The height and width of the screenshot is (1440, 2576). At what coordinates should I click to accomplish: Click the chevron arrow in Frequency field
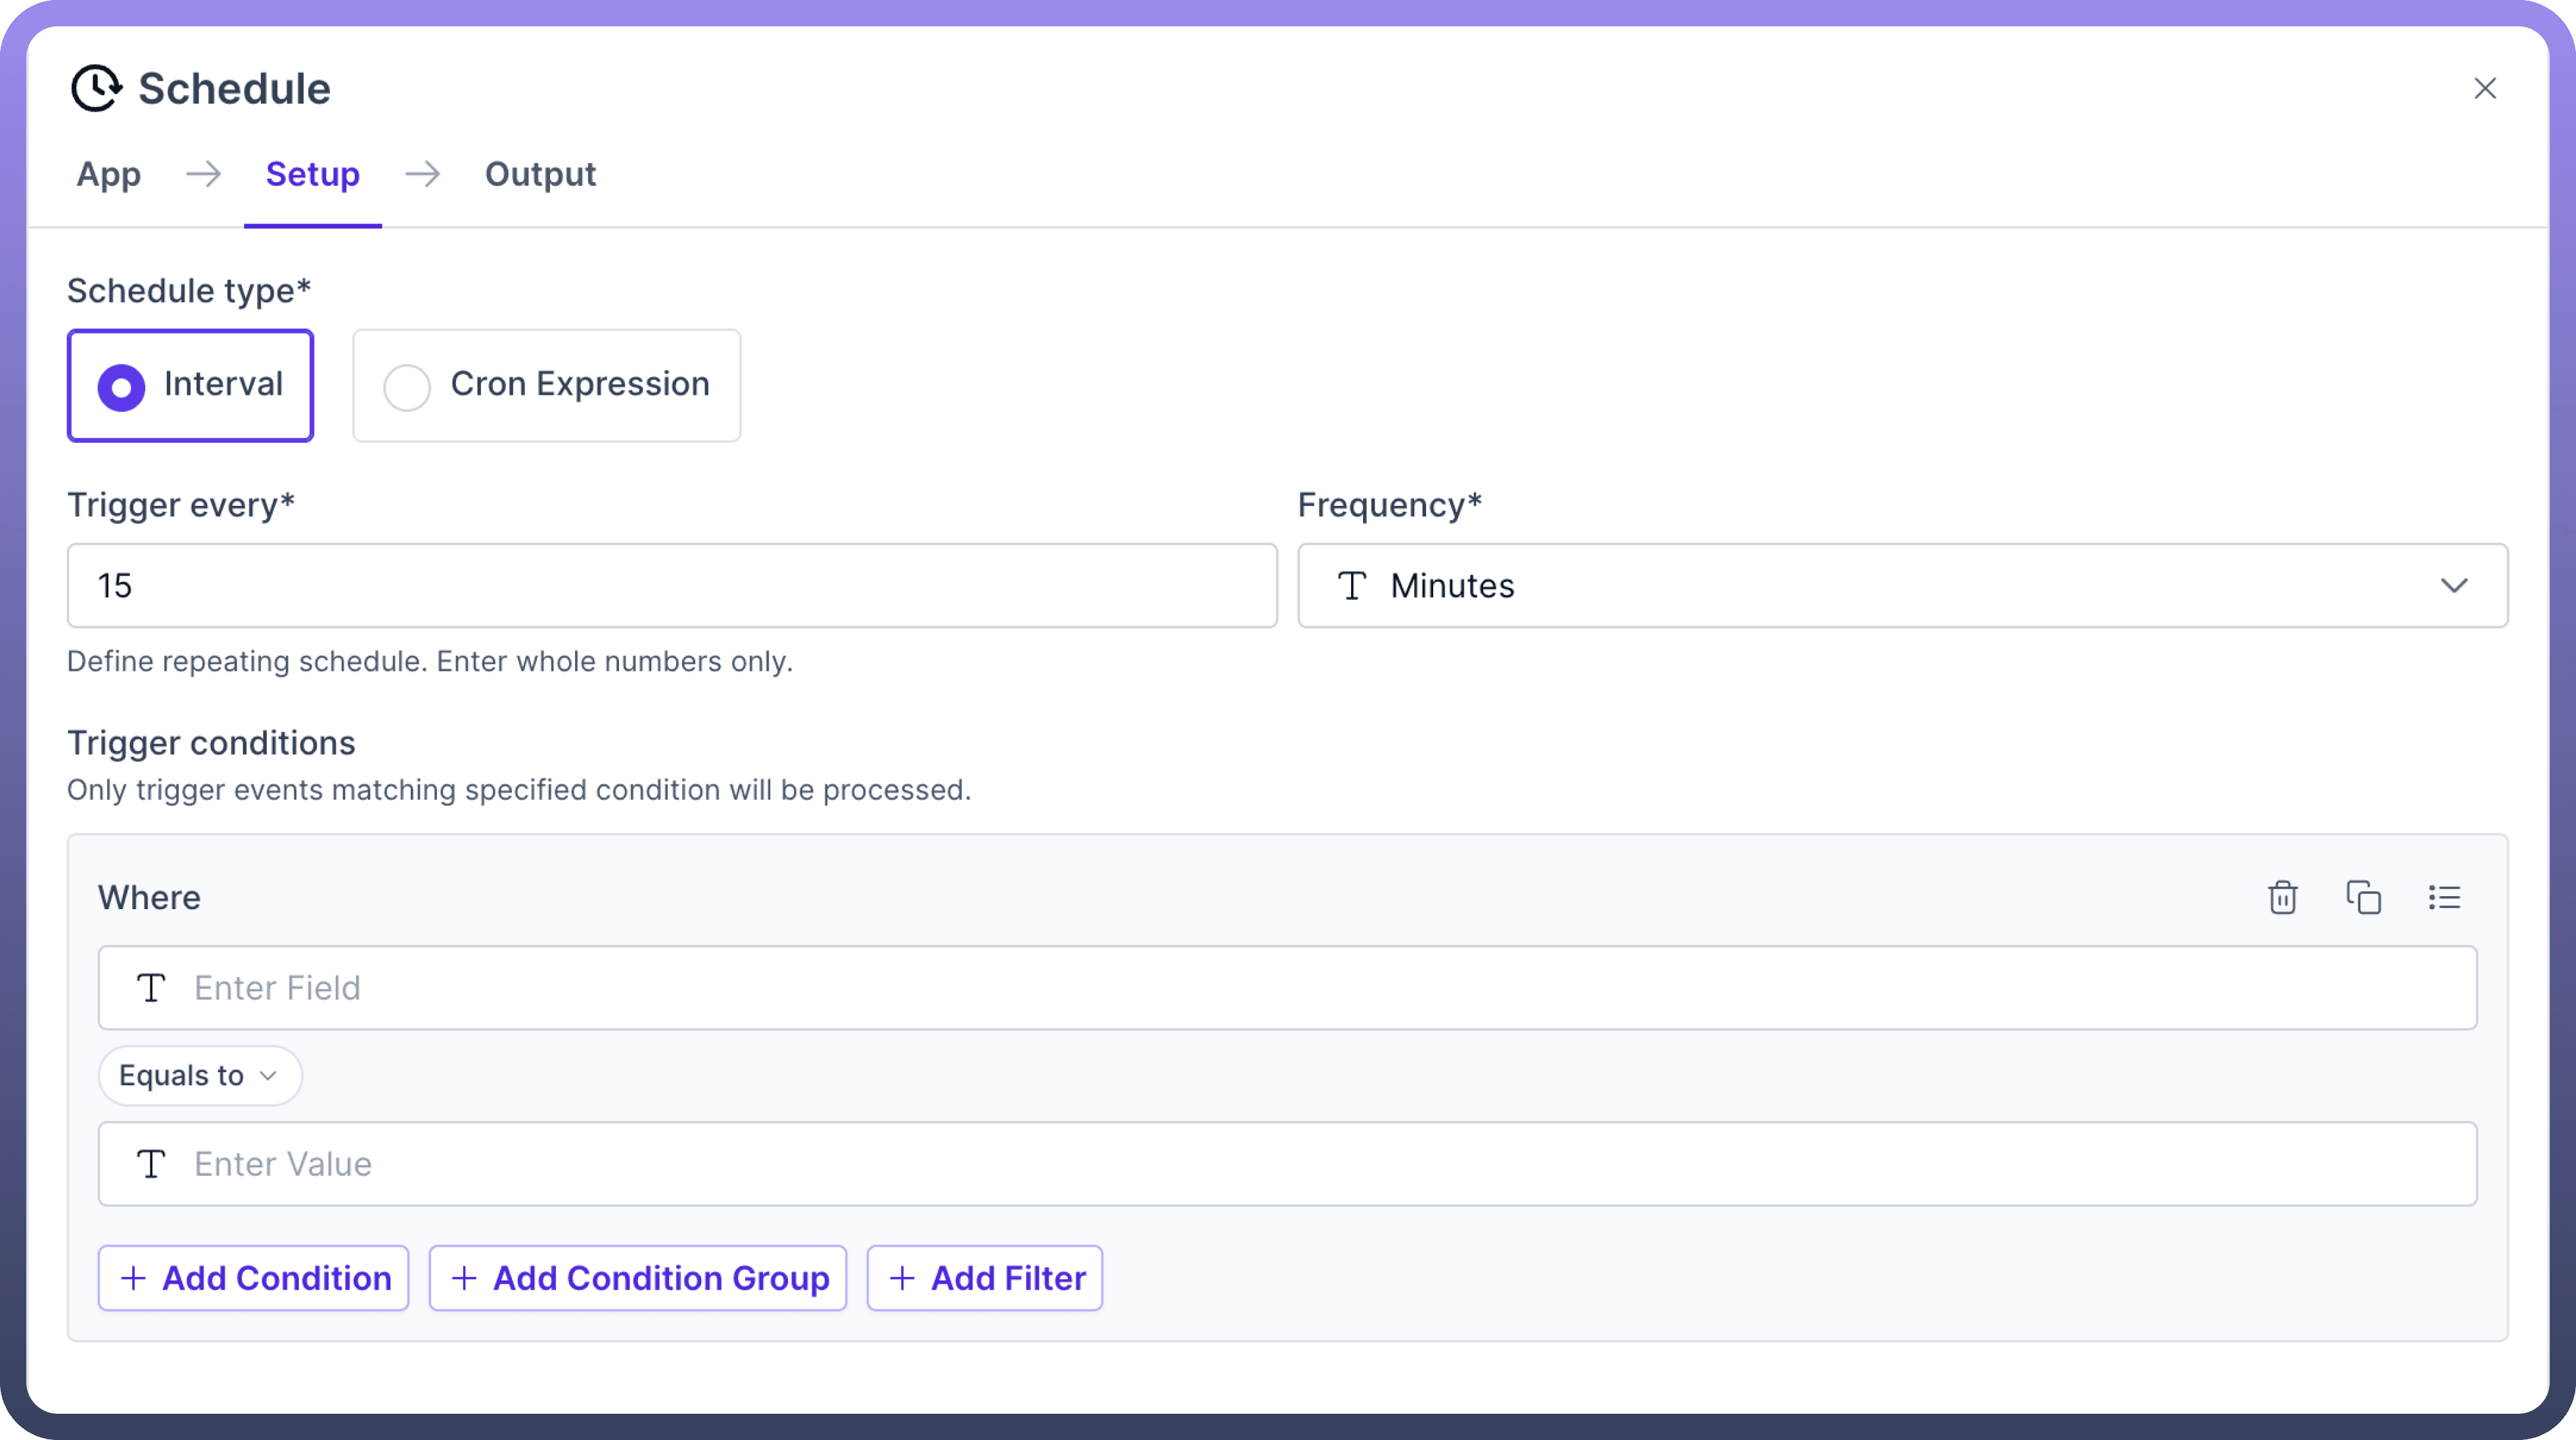(x=2454, y=586)
